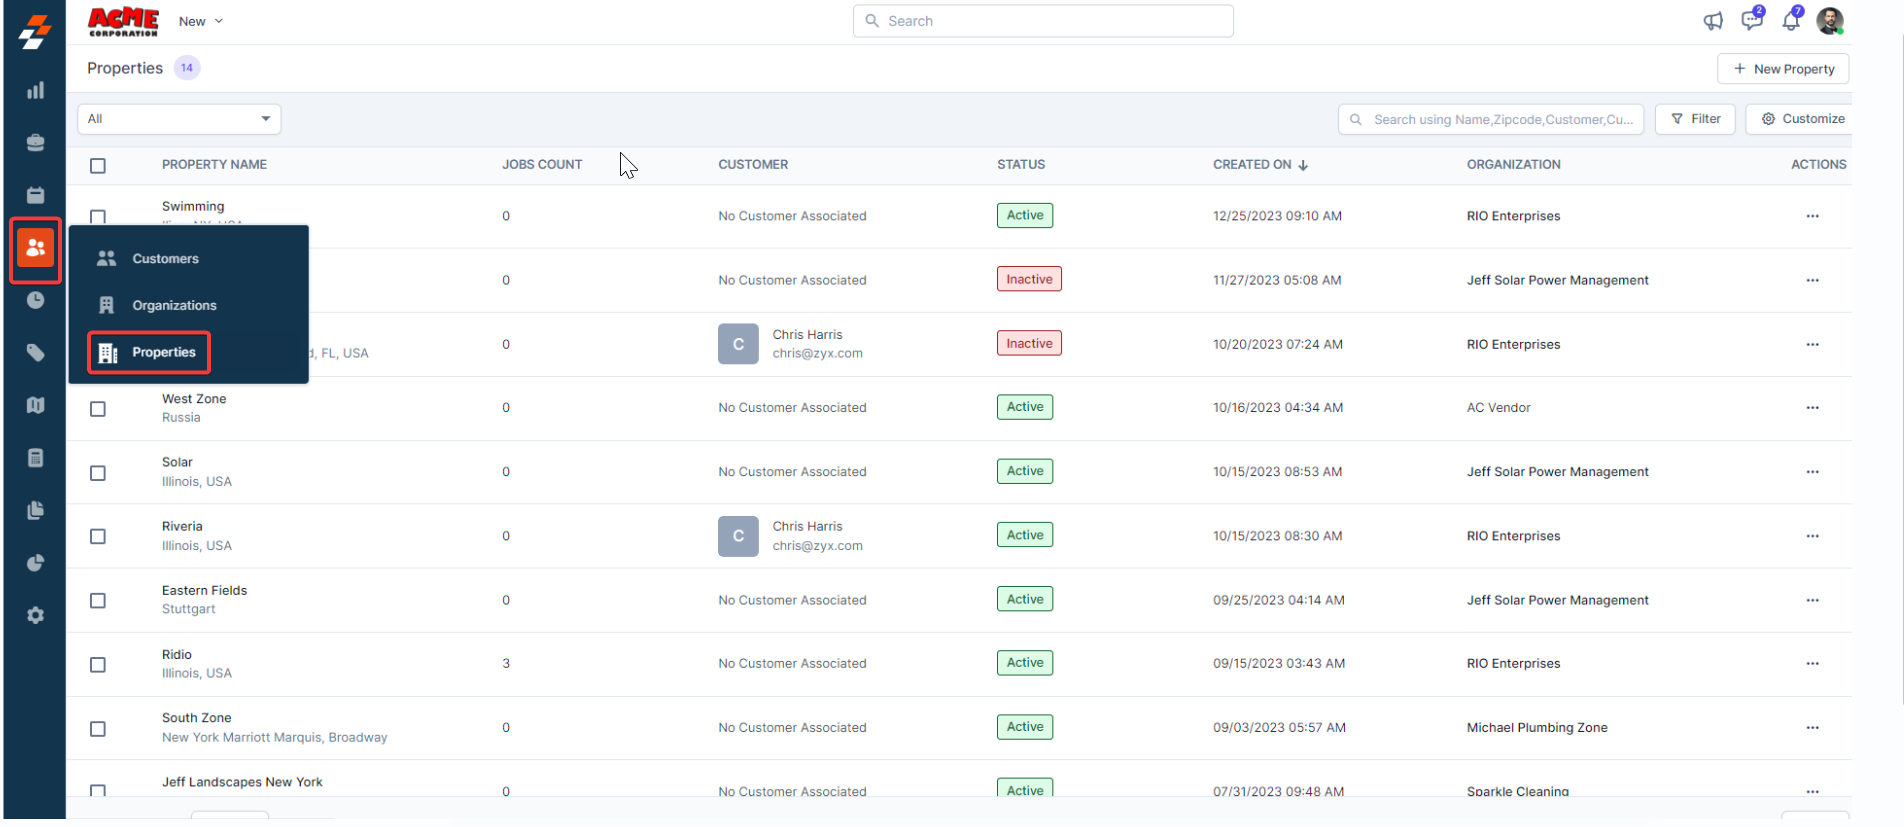Open the dashboard bar chart sidebar icon
Viewport: 1904px width, 827px height.
point(35,91)
